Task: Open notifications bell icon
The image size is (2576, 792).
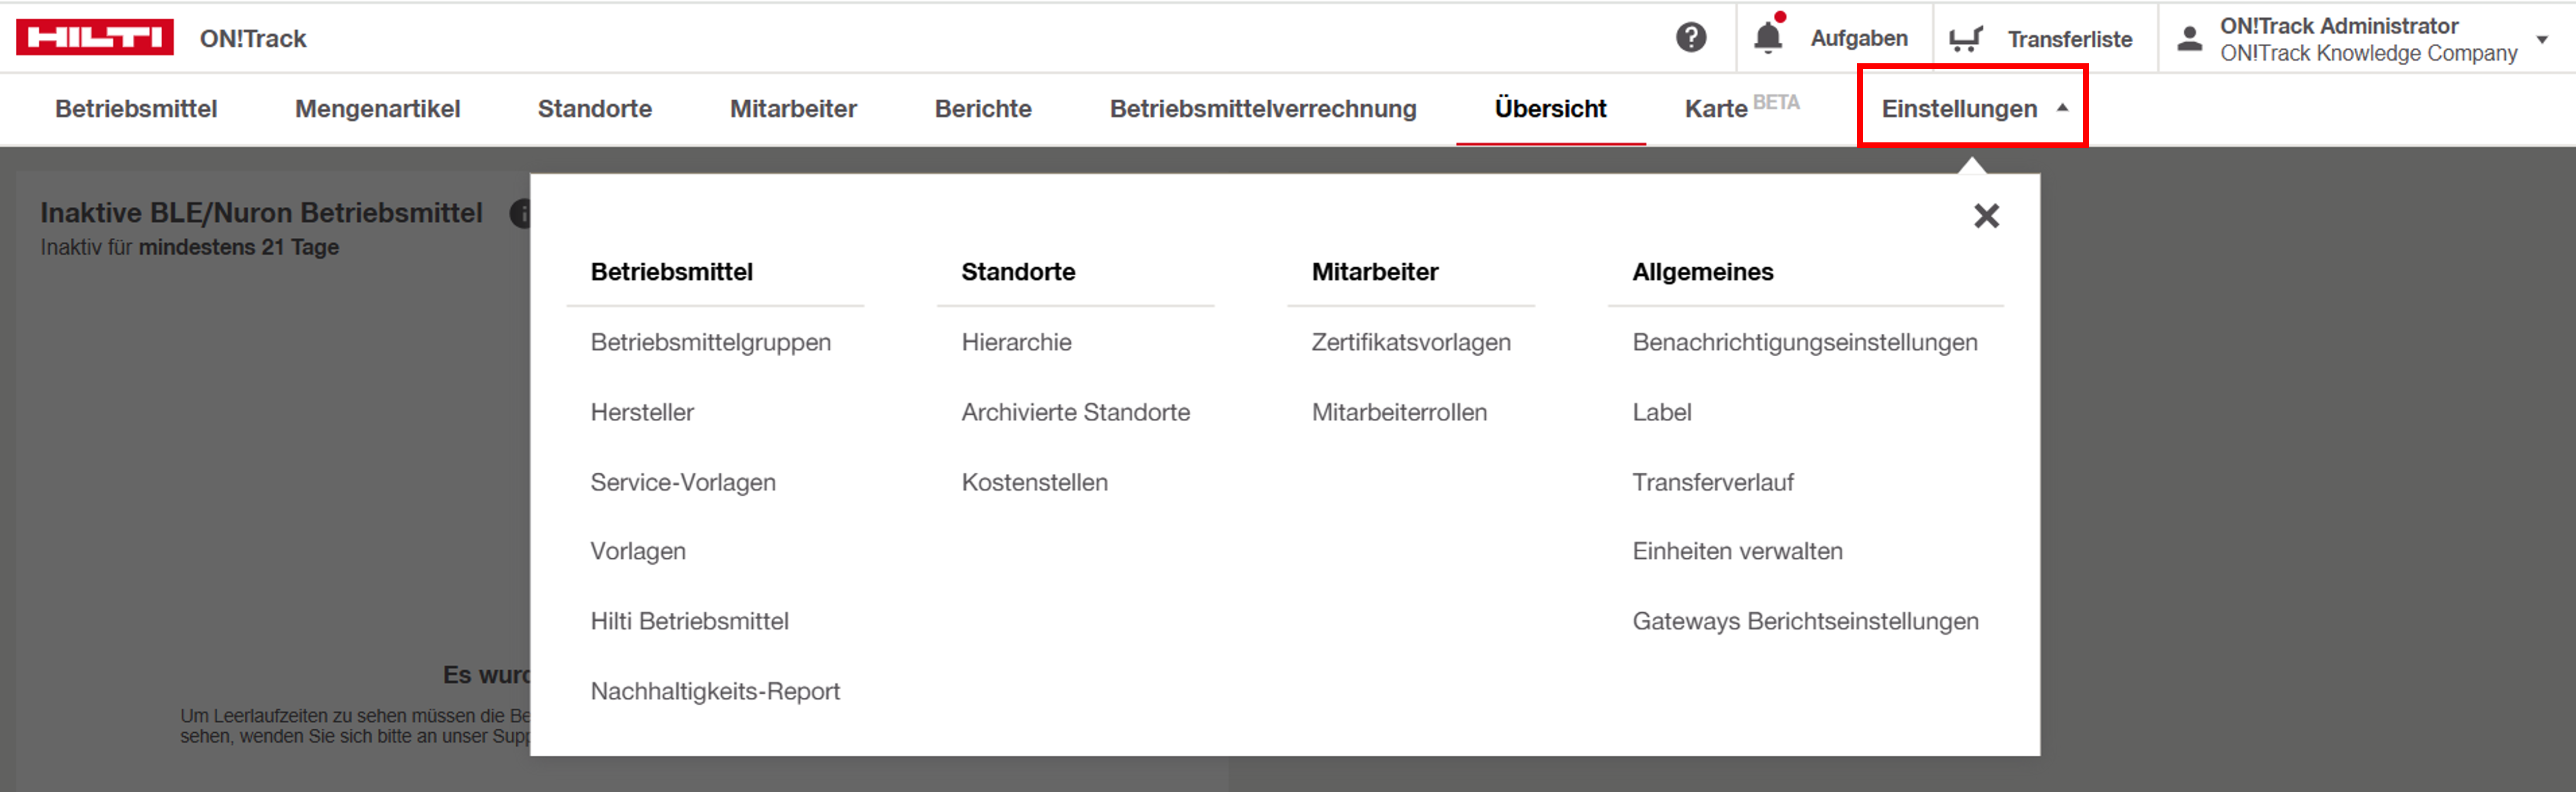Action: tap(1767, 38)
